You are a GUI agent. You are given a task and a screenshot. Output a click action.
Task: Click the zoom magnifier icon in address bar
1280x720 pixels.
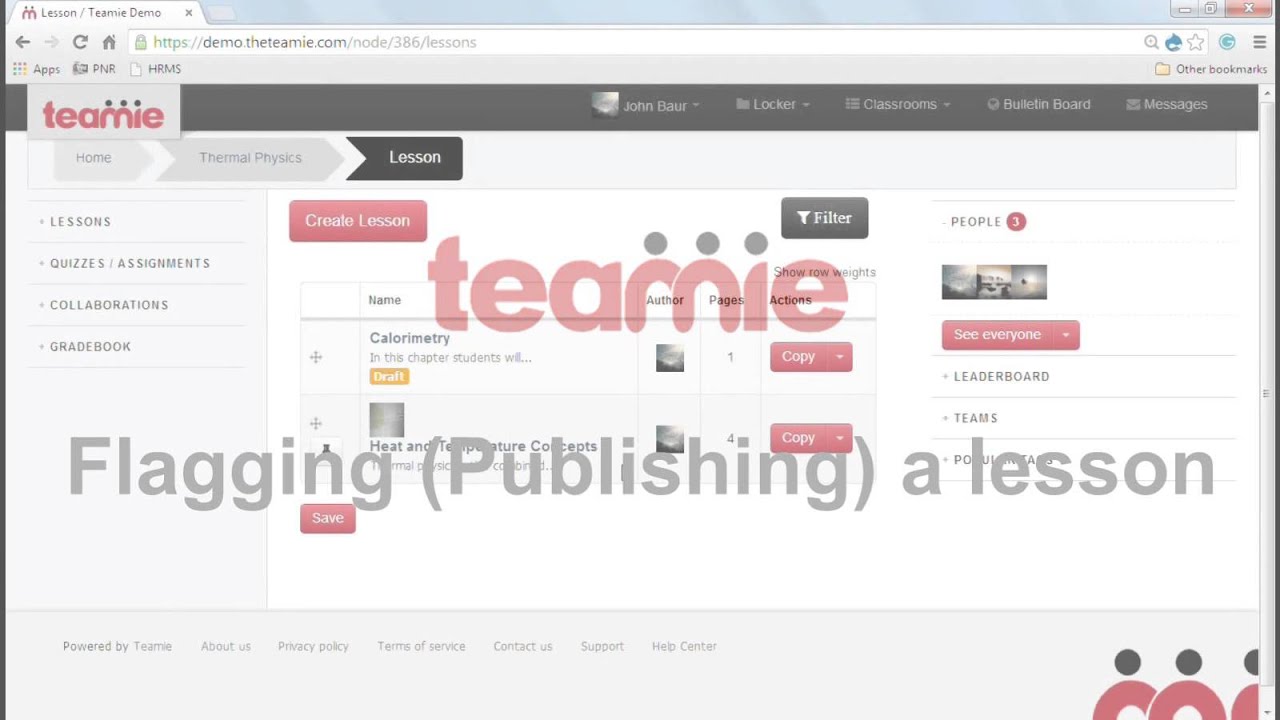click(x=1151, y=42)
